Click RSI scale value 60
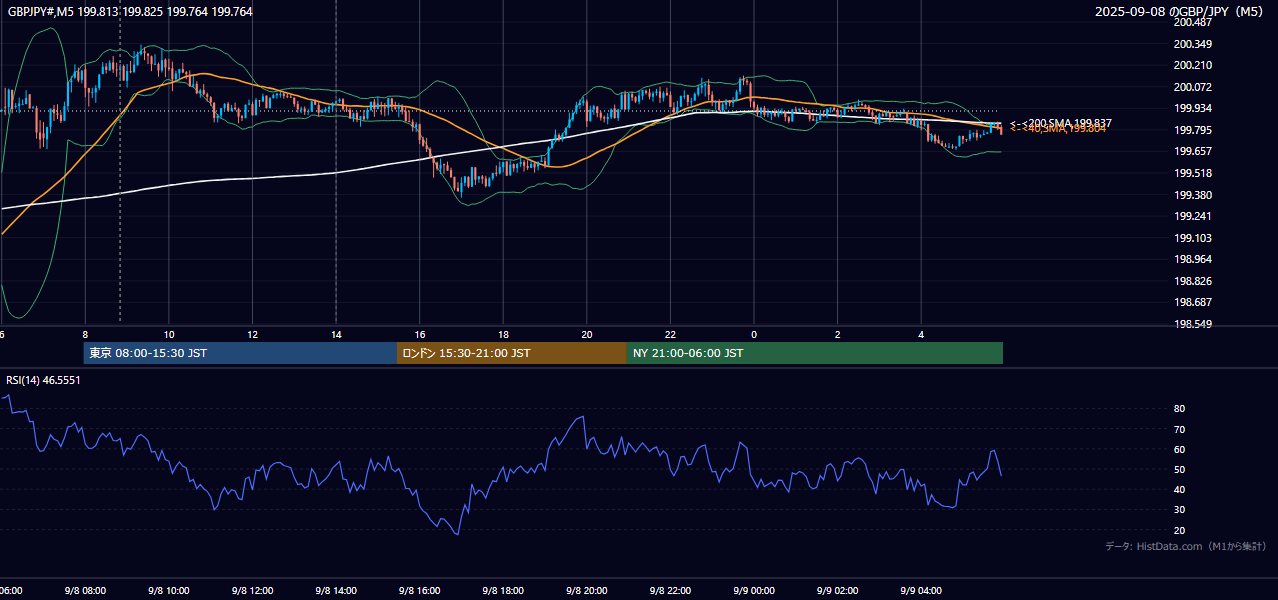Viewport: 1278px width, 600px height. click(1180, 449)
